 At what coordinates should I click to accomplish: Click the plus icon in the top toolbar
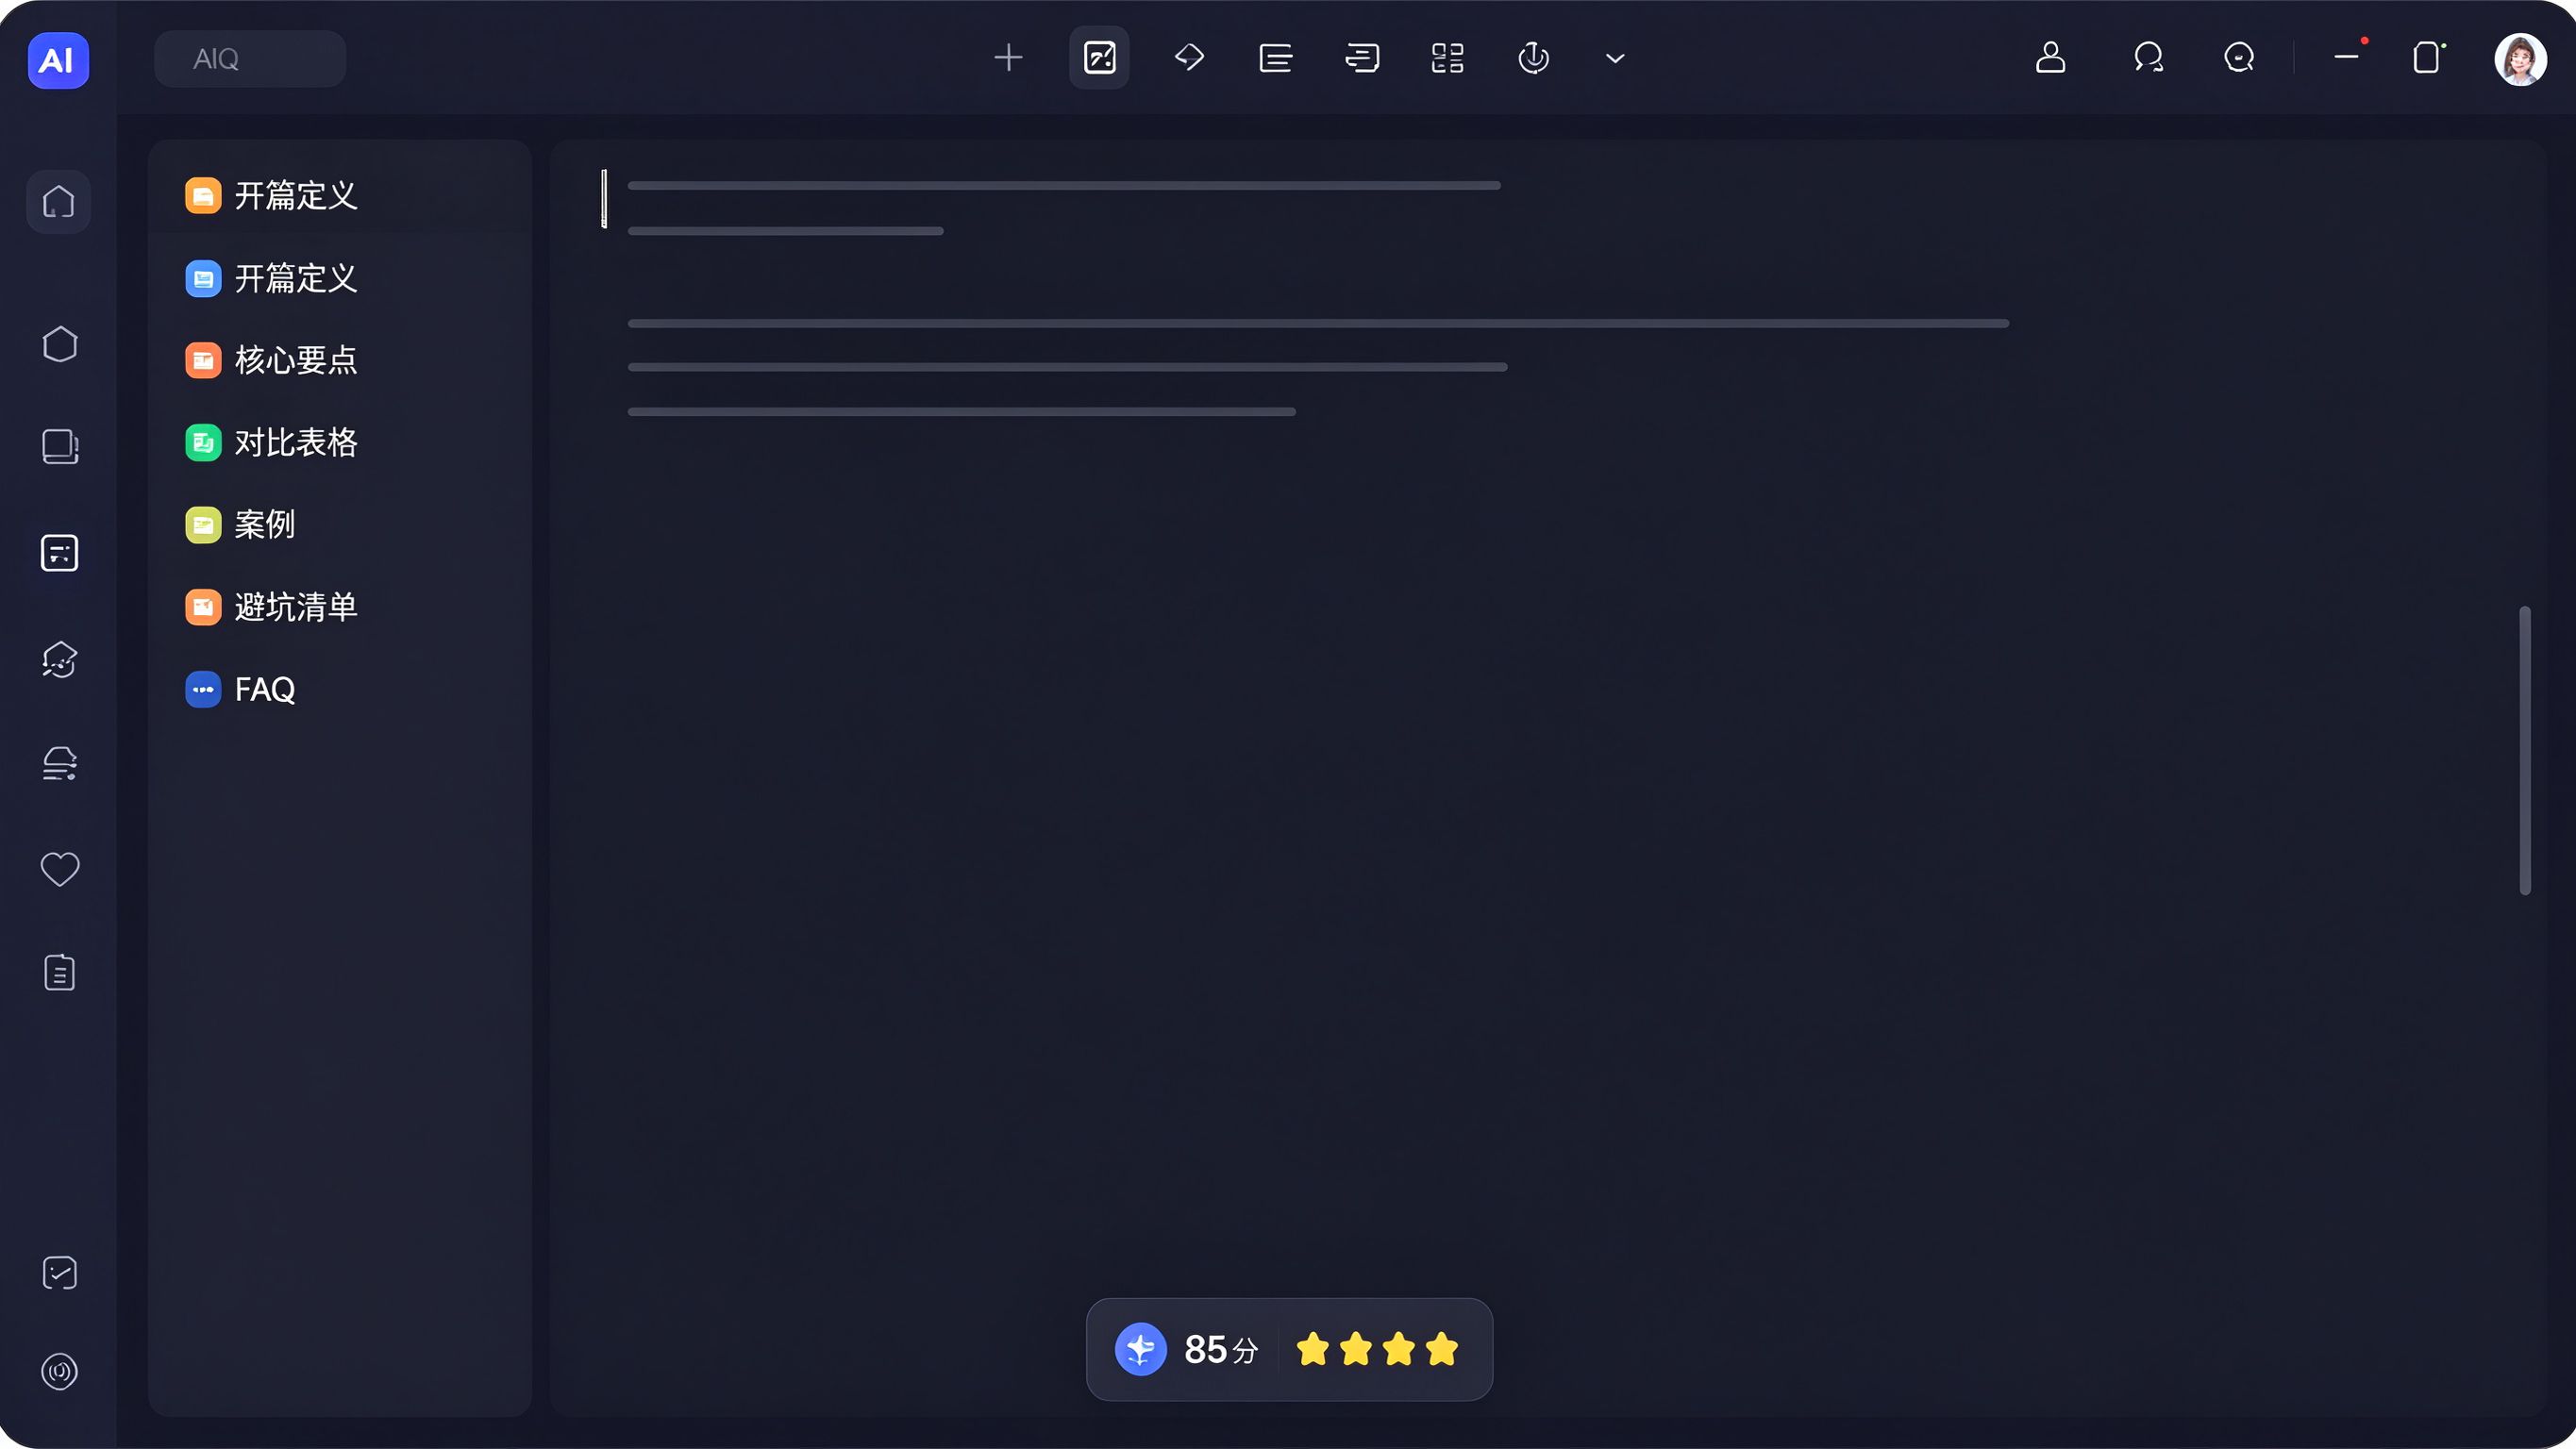(1008, 58)
